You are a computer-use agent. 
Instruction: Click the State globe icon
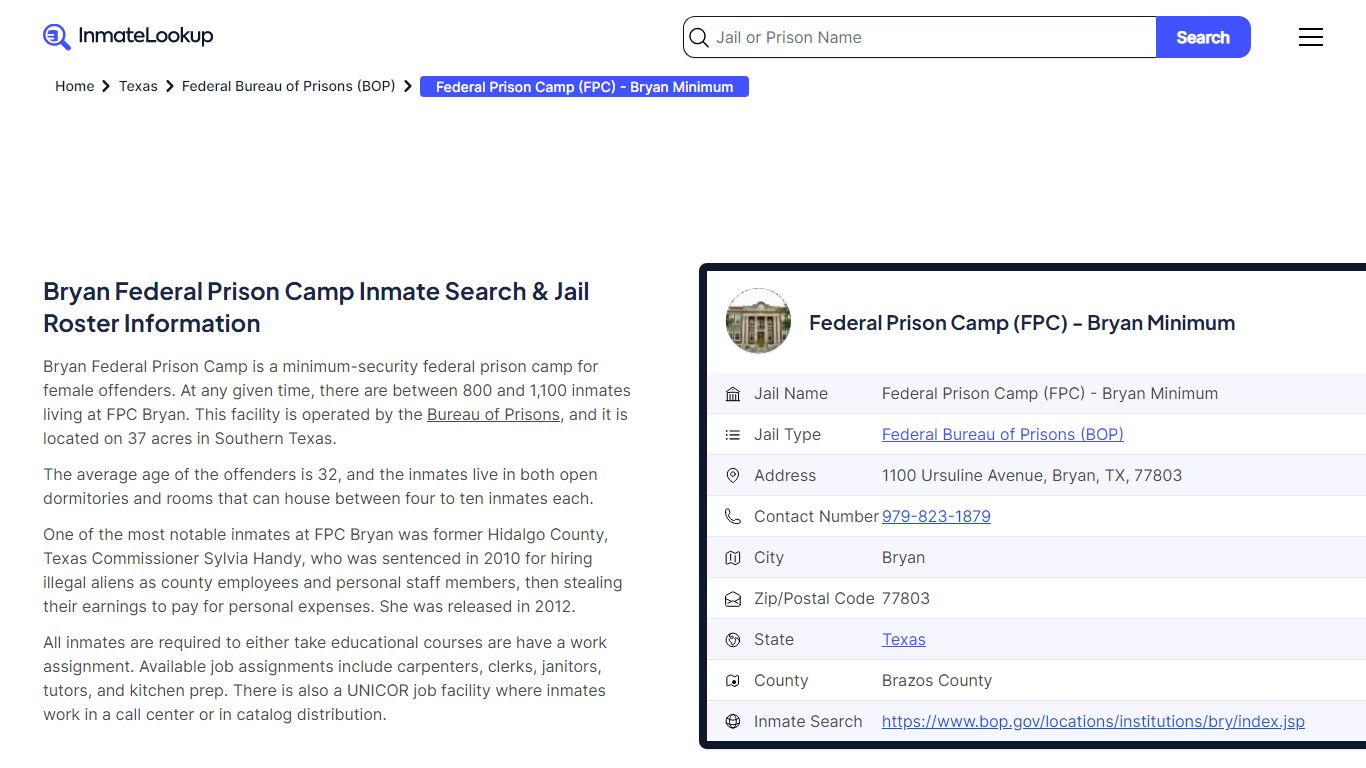(733, 640)
